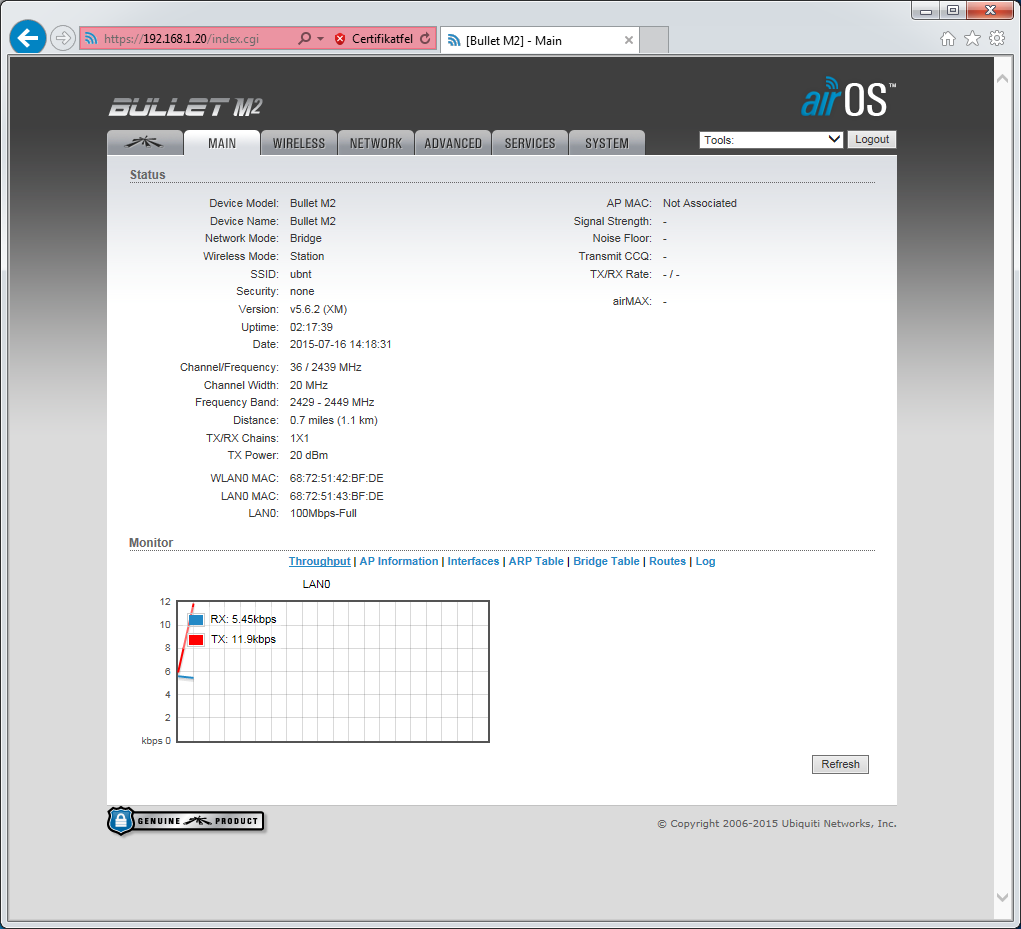
Task: Expand the Tools dropdown
Action: (x=771, y=140)
